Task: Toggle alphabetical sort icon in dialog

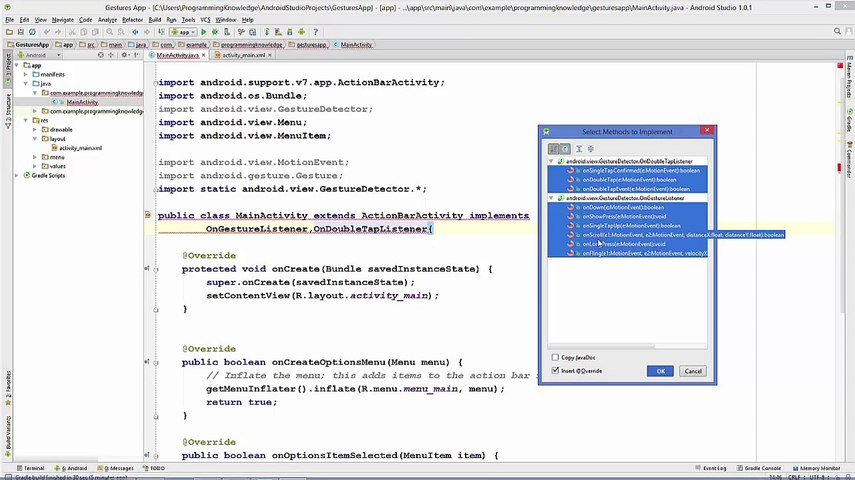Action: [x=553, y=148]
